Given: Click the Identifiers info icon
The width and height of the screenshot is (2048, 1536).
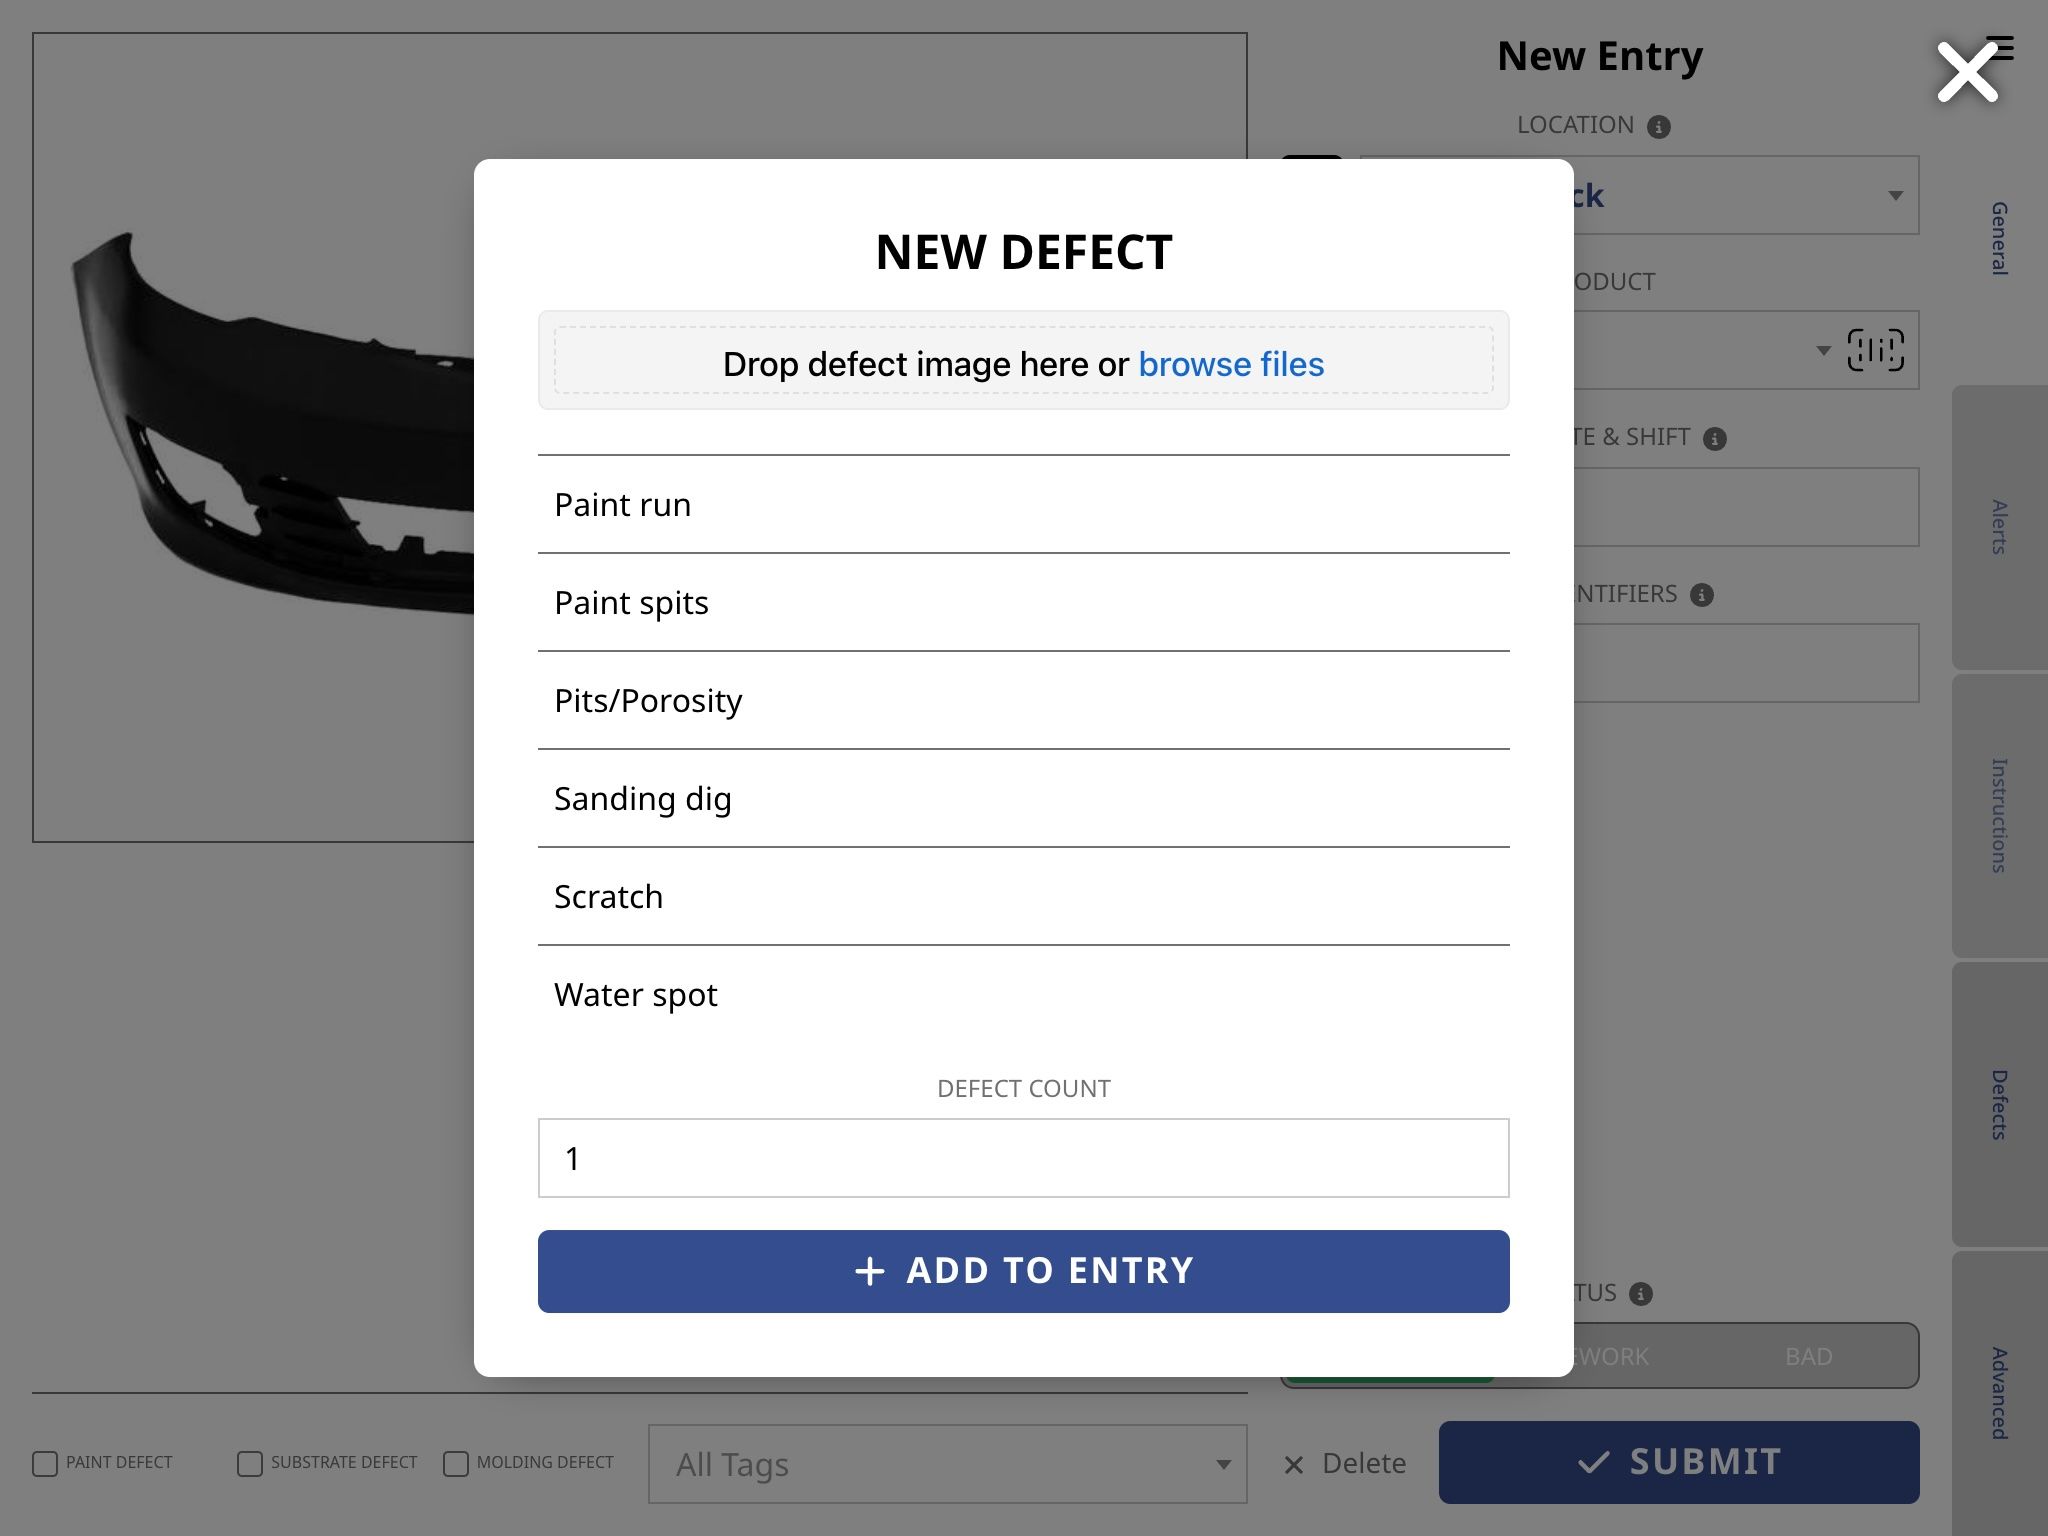Looking at the screenshot, I should pyautogui.click(x=1701, y=595).
